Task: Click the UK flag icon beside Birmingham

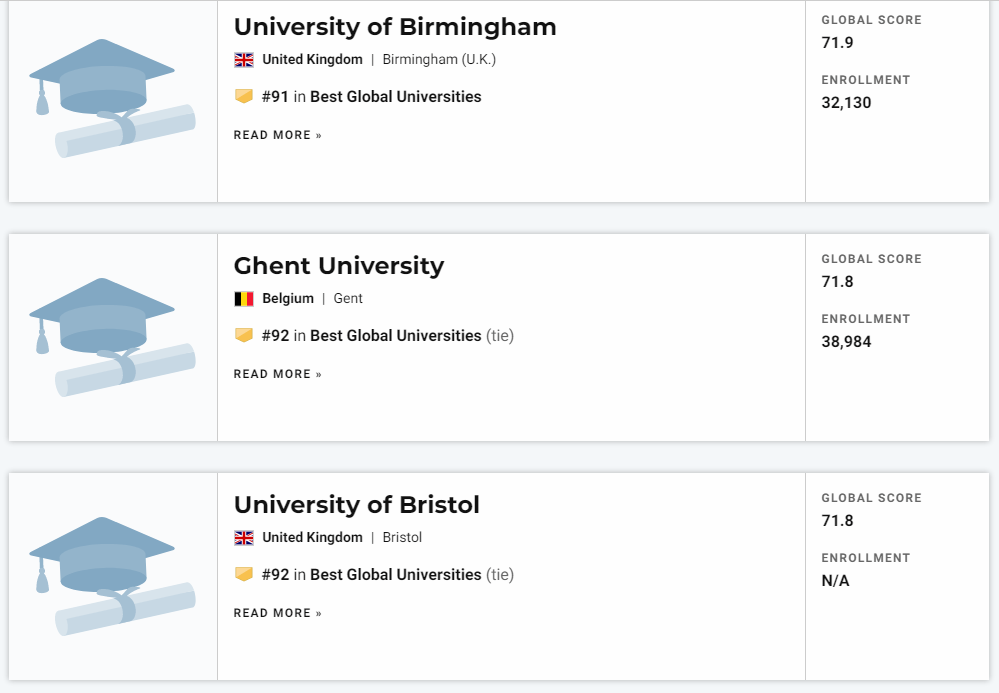Action: pyautogui.click(x=244, y=60)
